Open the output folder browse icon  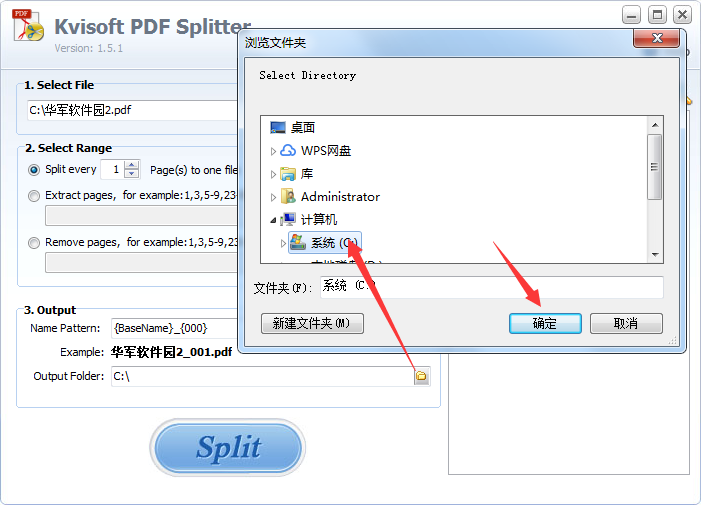[x=421, y=376]
